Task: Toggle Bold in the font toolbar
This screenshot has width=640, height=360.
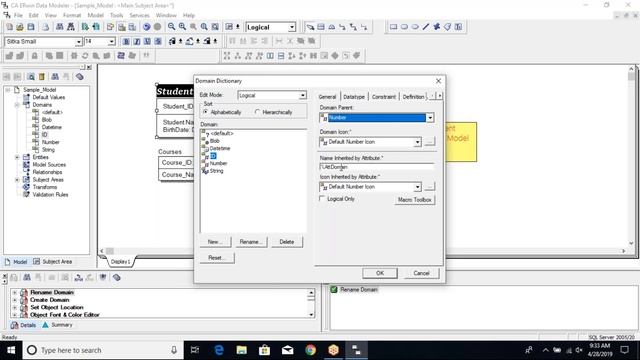Action: coord(126,41)
